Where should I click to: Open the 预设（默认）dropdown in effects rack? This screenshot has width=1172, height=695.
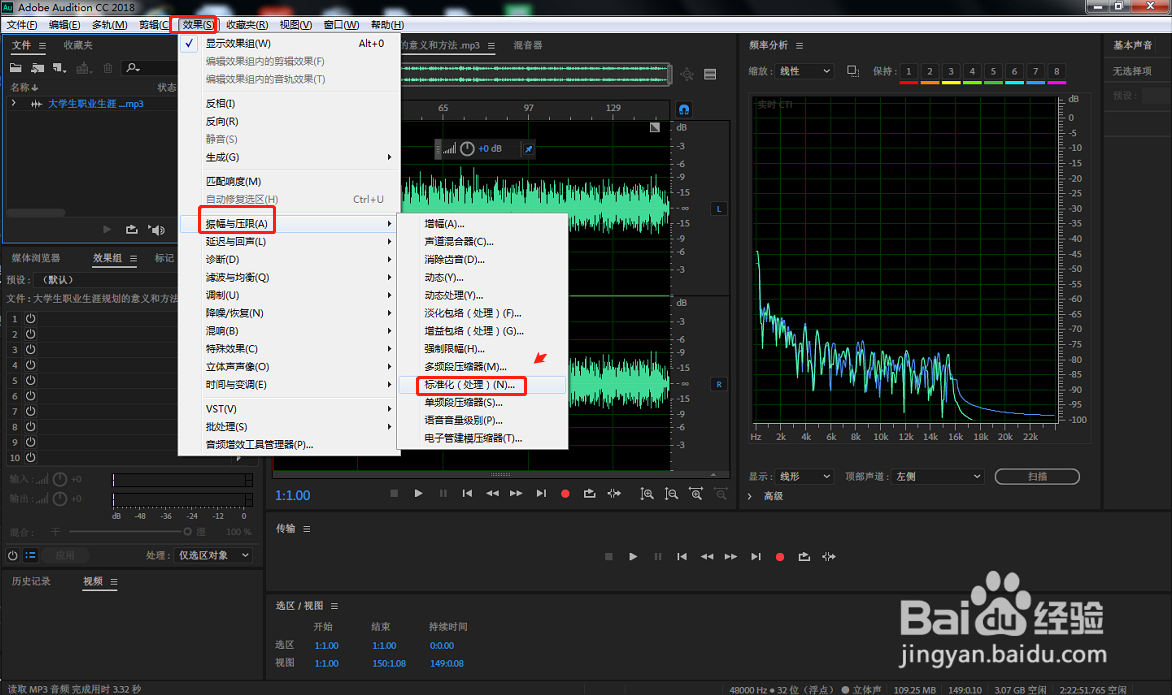click(x=105, y=279)
